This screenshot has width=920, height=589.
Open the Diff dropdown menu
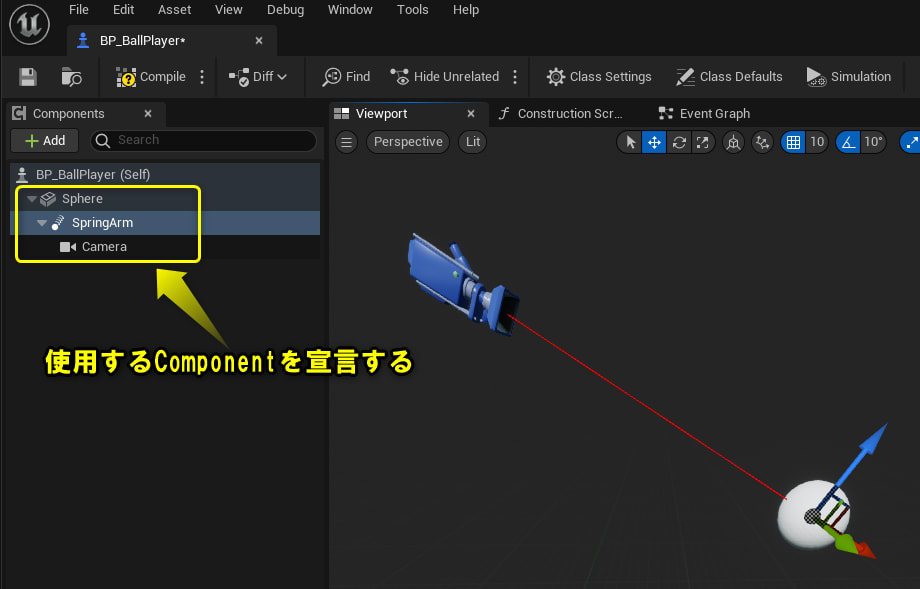[x=259, y=76]
